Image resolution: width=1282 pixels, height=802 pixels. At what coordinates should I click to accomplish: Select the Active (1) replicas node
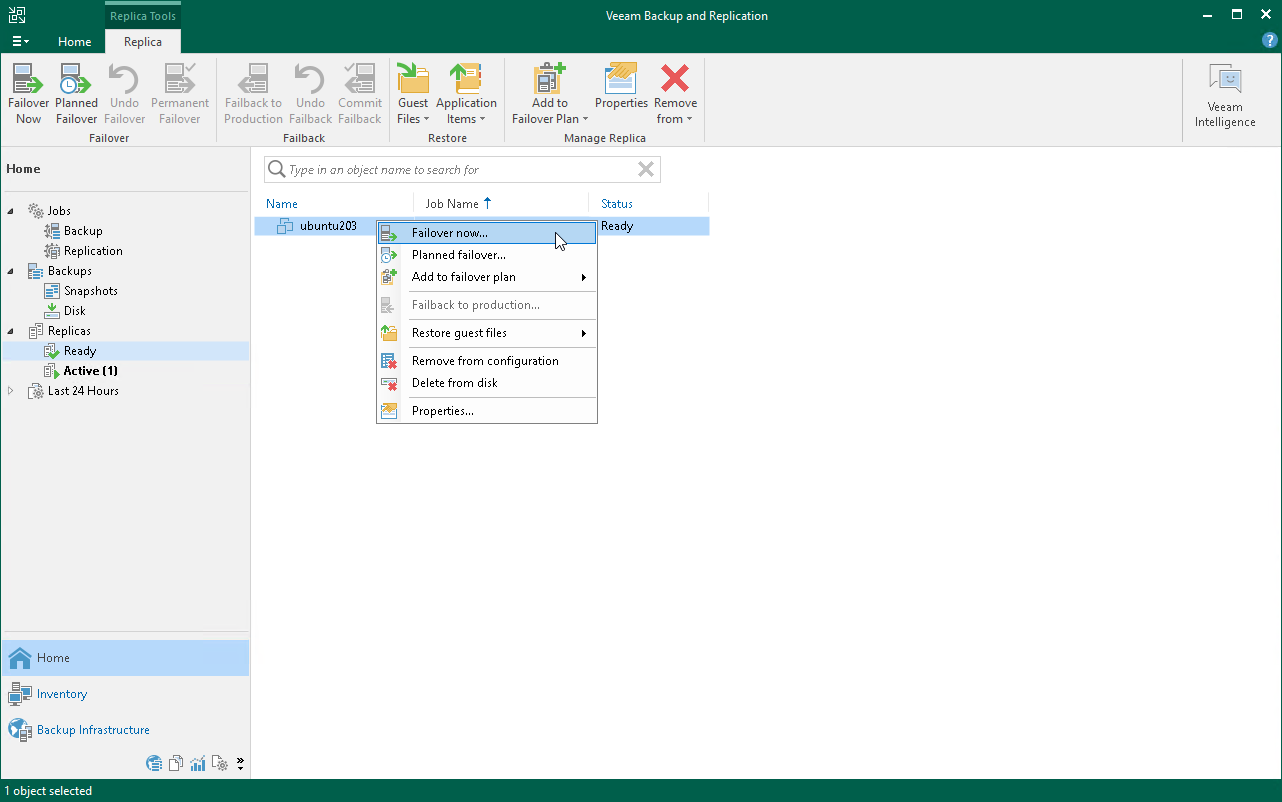tap(91, 371)
